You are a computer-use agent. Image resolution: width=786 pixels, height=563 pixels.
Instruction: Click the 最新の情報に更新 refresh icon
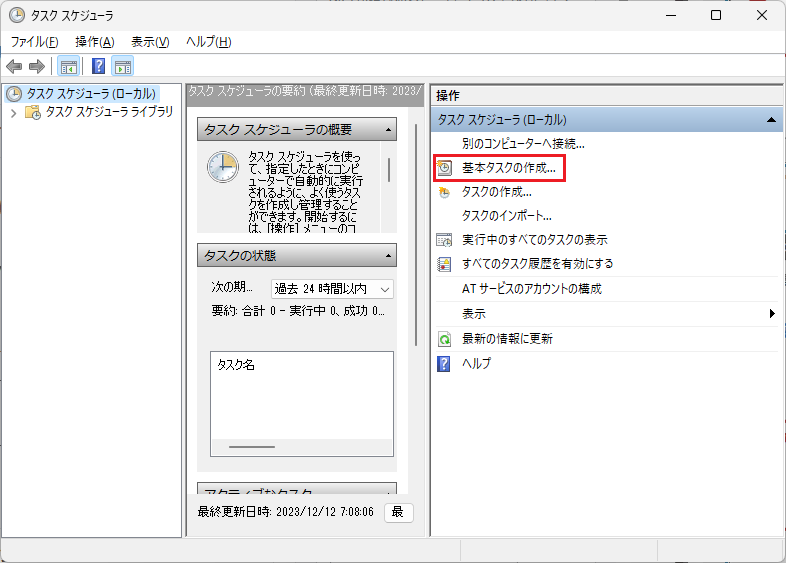click(444, 339)
